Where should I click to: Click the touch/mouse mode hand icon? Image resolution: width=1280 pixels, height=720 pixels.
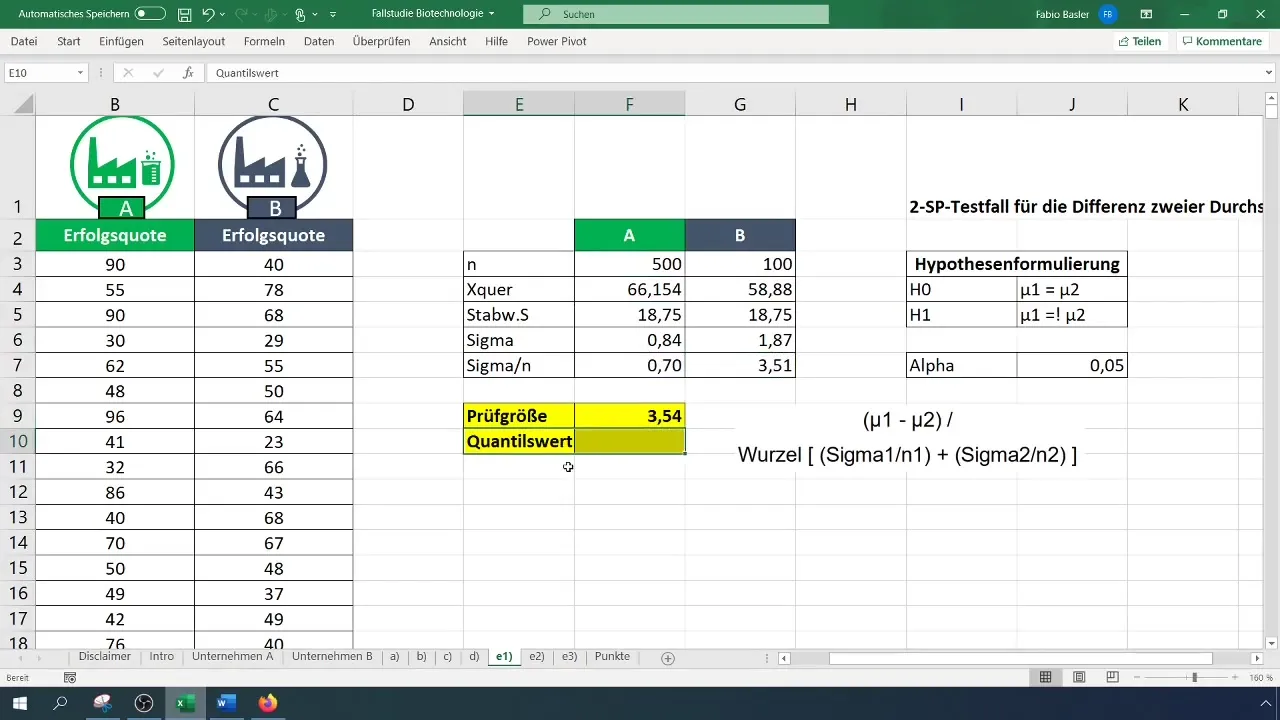tap(301, 14)
